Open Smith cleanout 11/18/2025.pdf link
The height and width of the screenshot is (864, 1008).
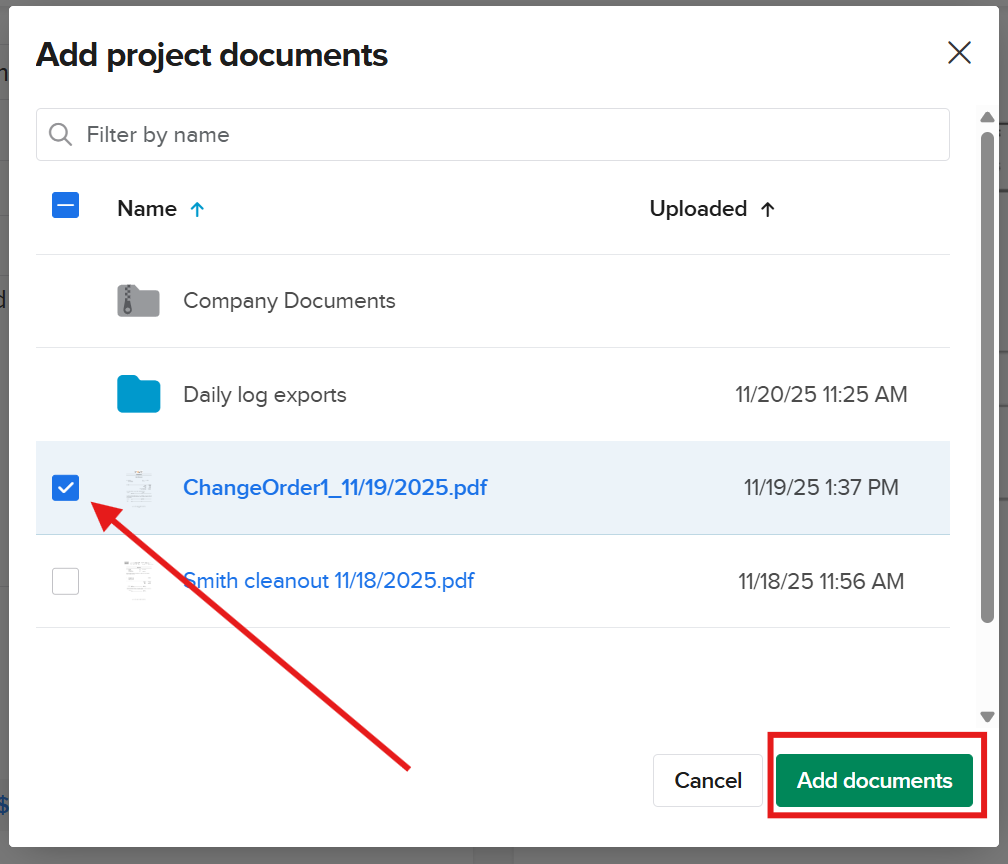click(x=328, y=581)
